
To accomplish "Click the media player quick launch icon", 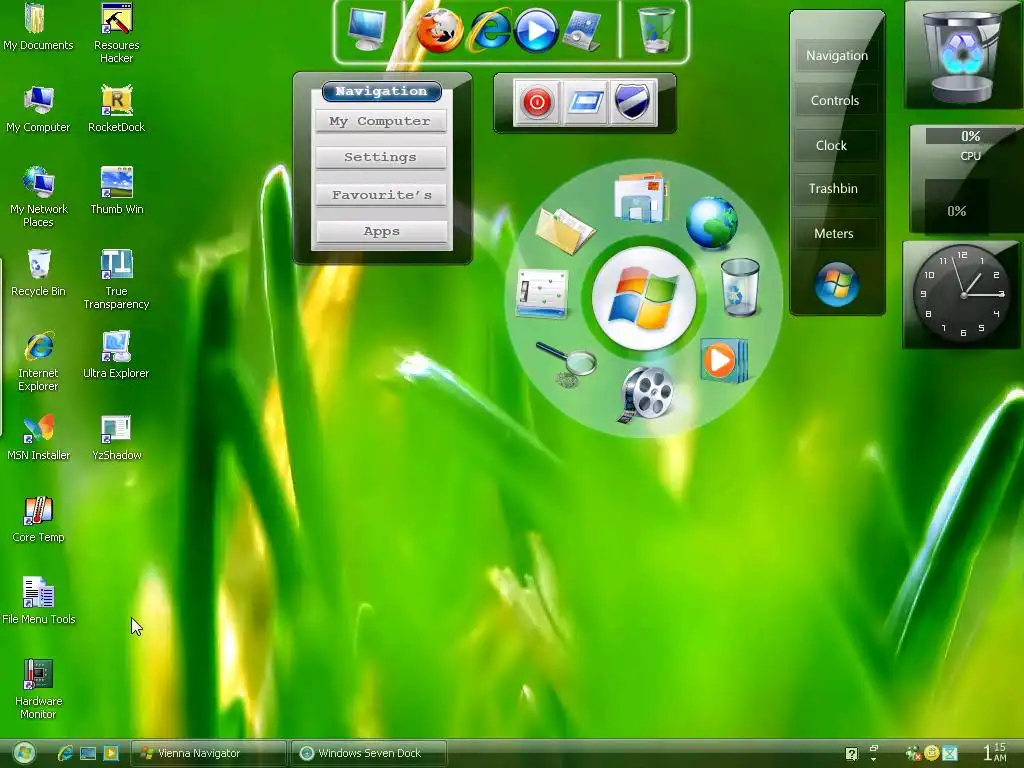I will pos(112,754).
